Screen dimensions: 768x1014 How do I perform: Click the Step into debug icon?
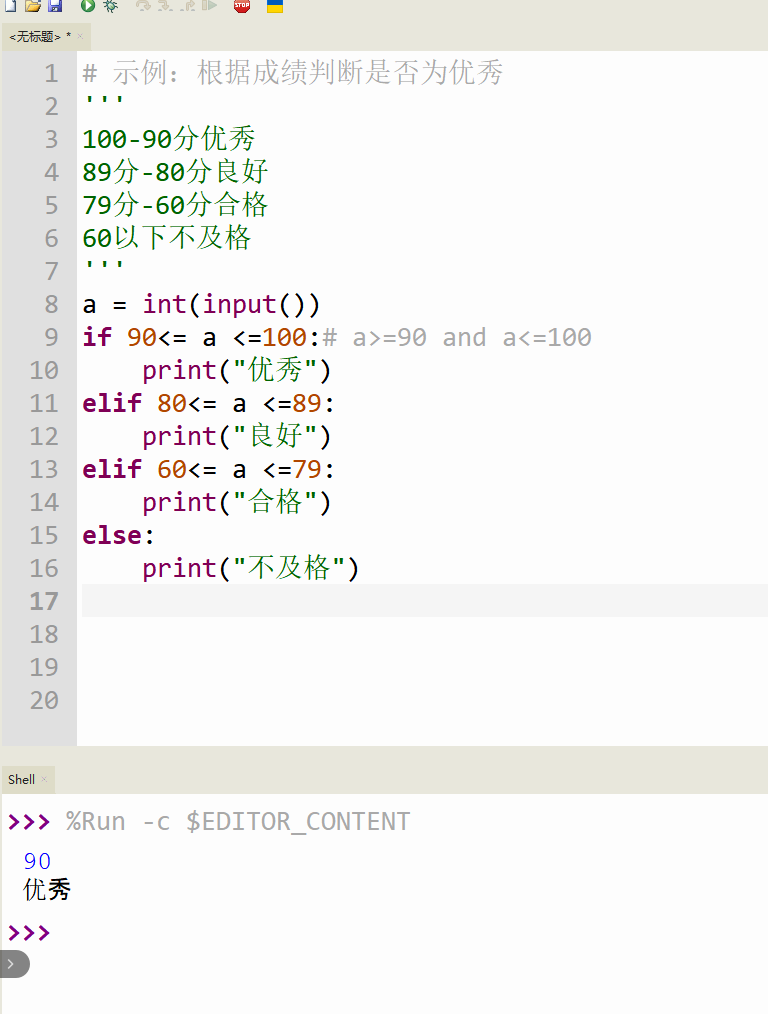[x=165, y=6]
